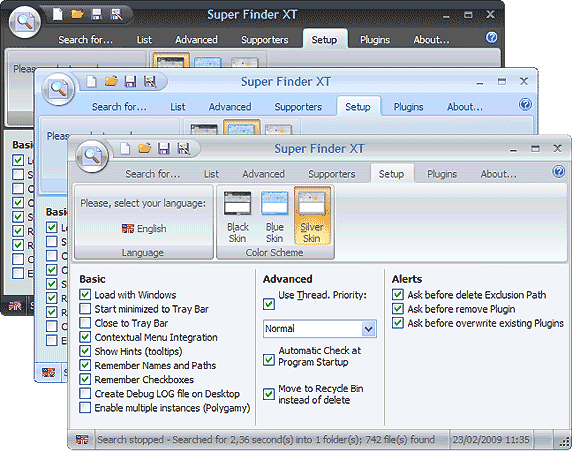The width and height of the screenshot is (572, 451).
Task: Click the magnifier logo in the black window
Action: tap(25, 22)
